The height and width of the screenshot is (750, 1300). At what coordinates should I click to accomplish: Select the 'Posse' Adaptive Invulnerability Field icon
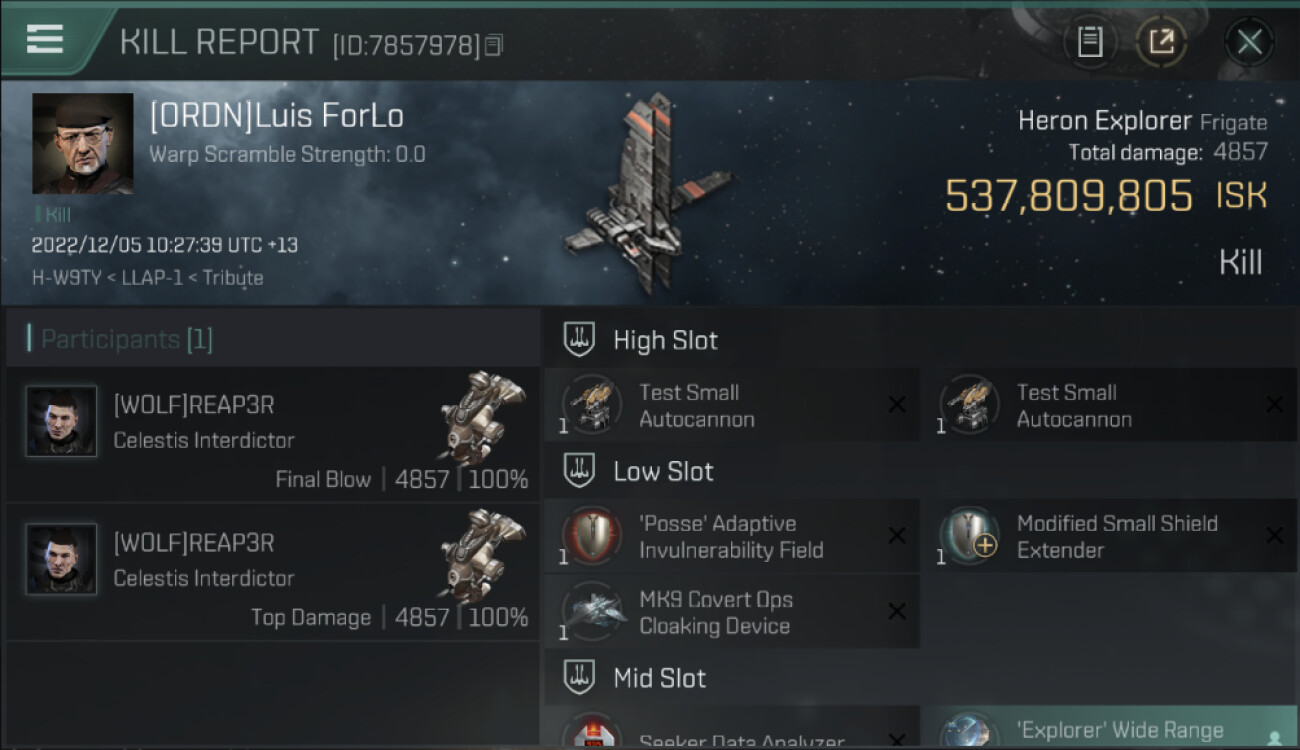tap(591, 536)
